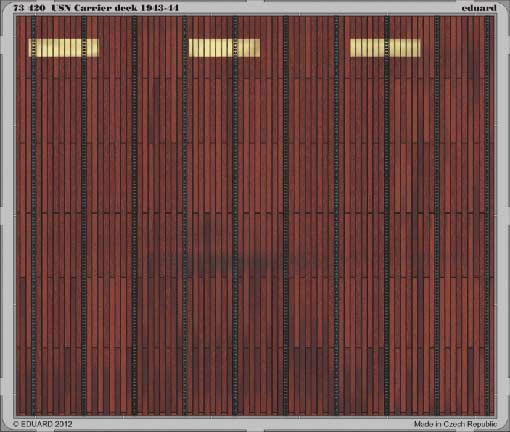Select the middle yellow deck marking rectangle
The height and width of the screenshot is (432, 510).
pos(224,48)
